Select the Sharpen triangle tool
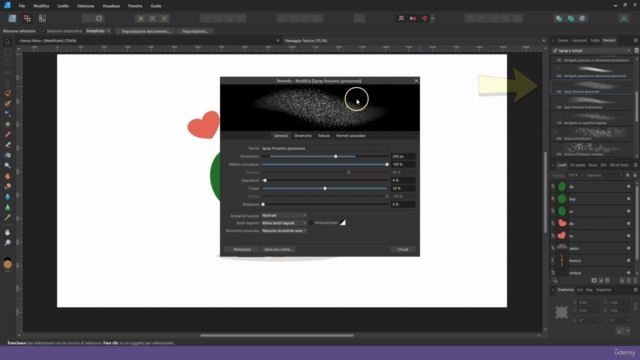 [x=7, y=207]
